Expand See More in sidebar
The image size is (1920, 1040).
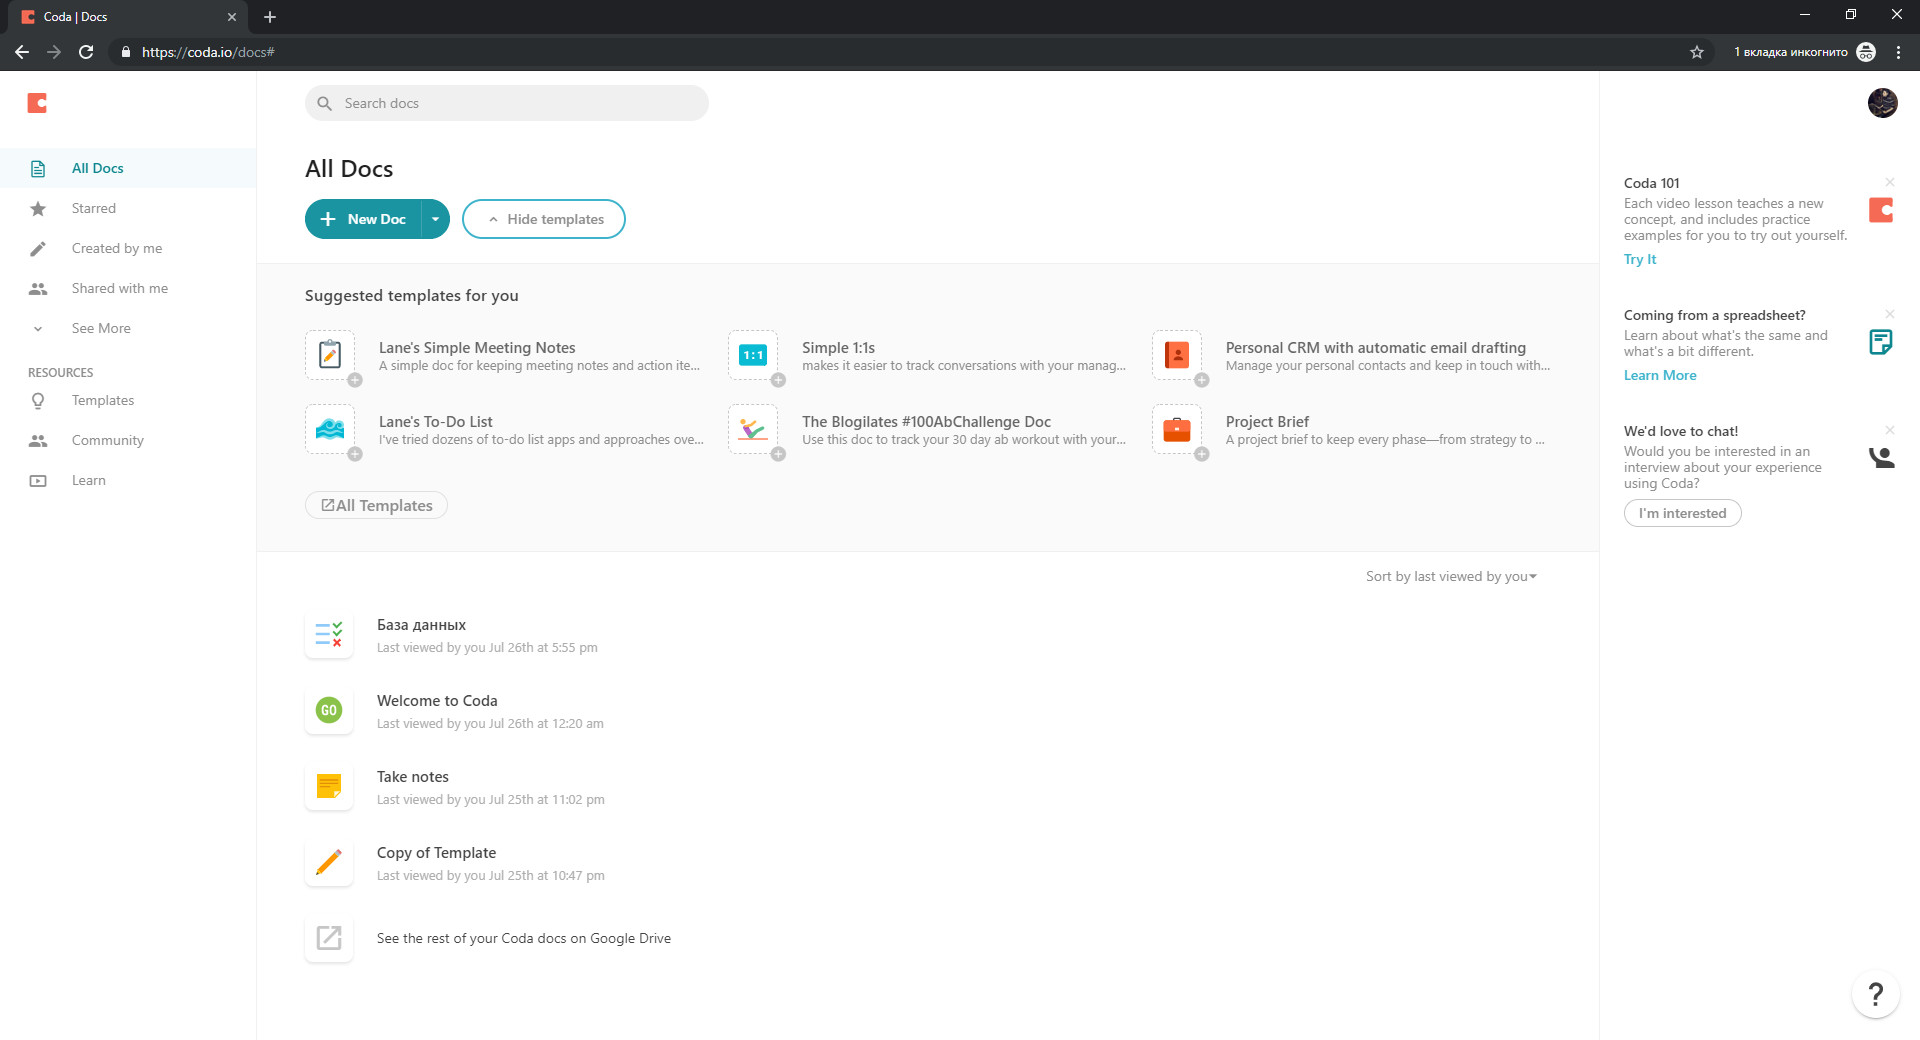click(100, 328)
